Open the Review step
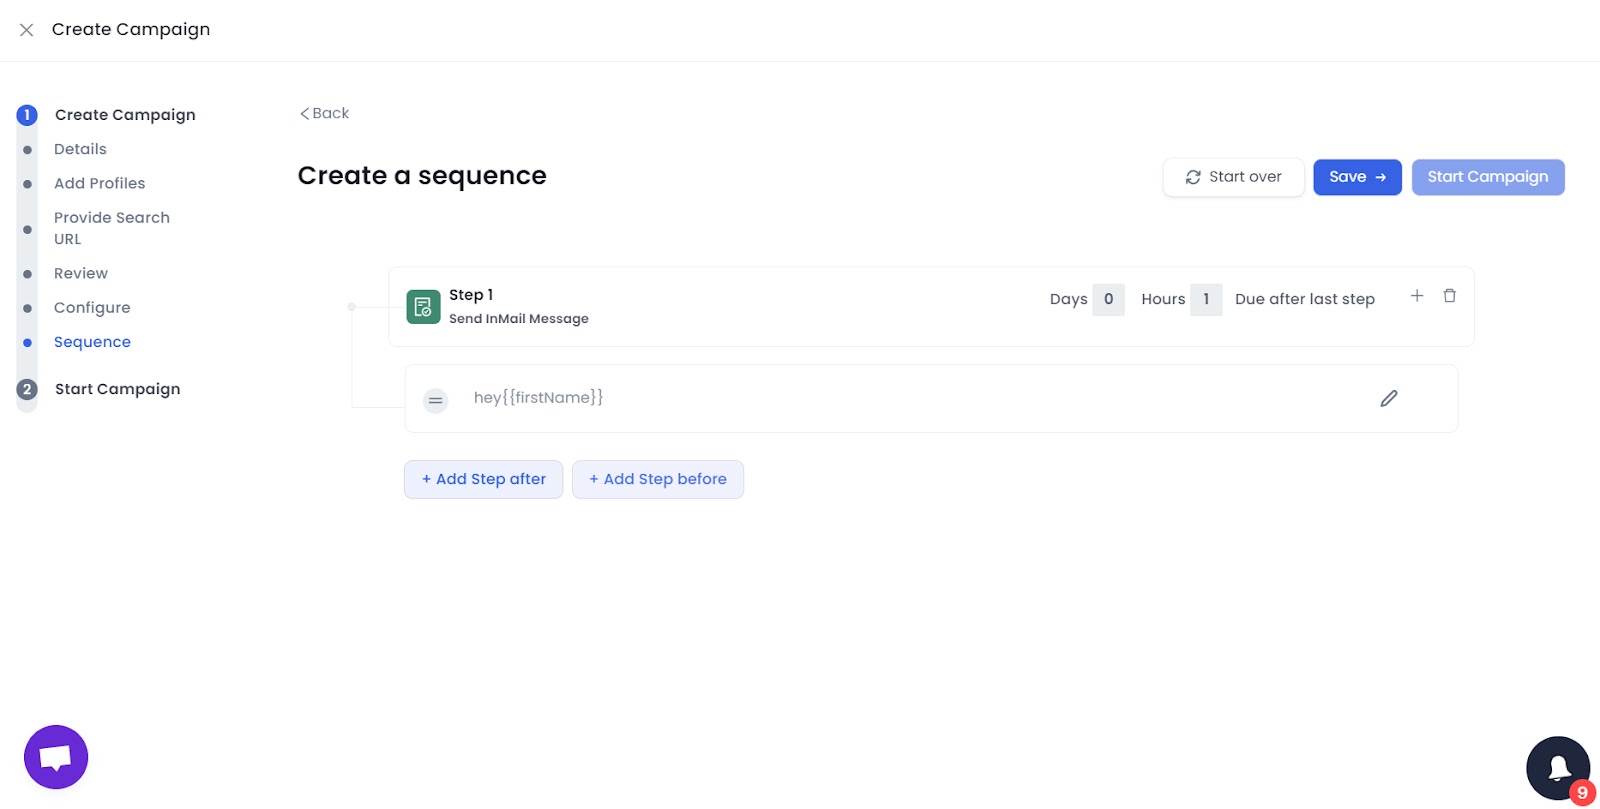 81,273
